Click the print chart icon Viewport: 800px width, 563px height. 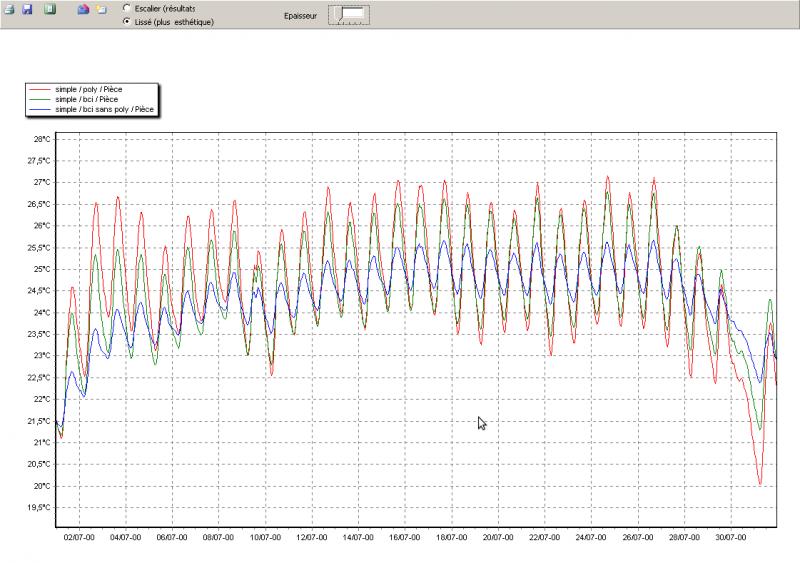point(9,9)
